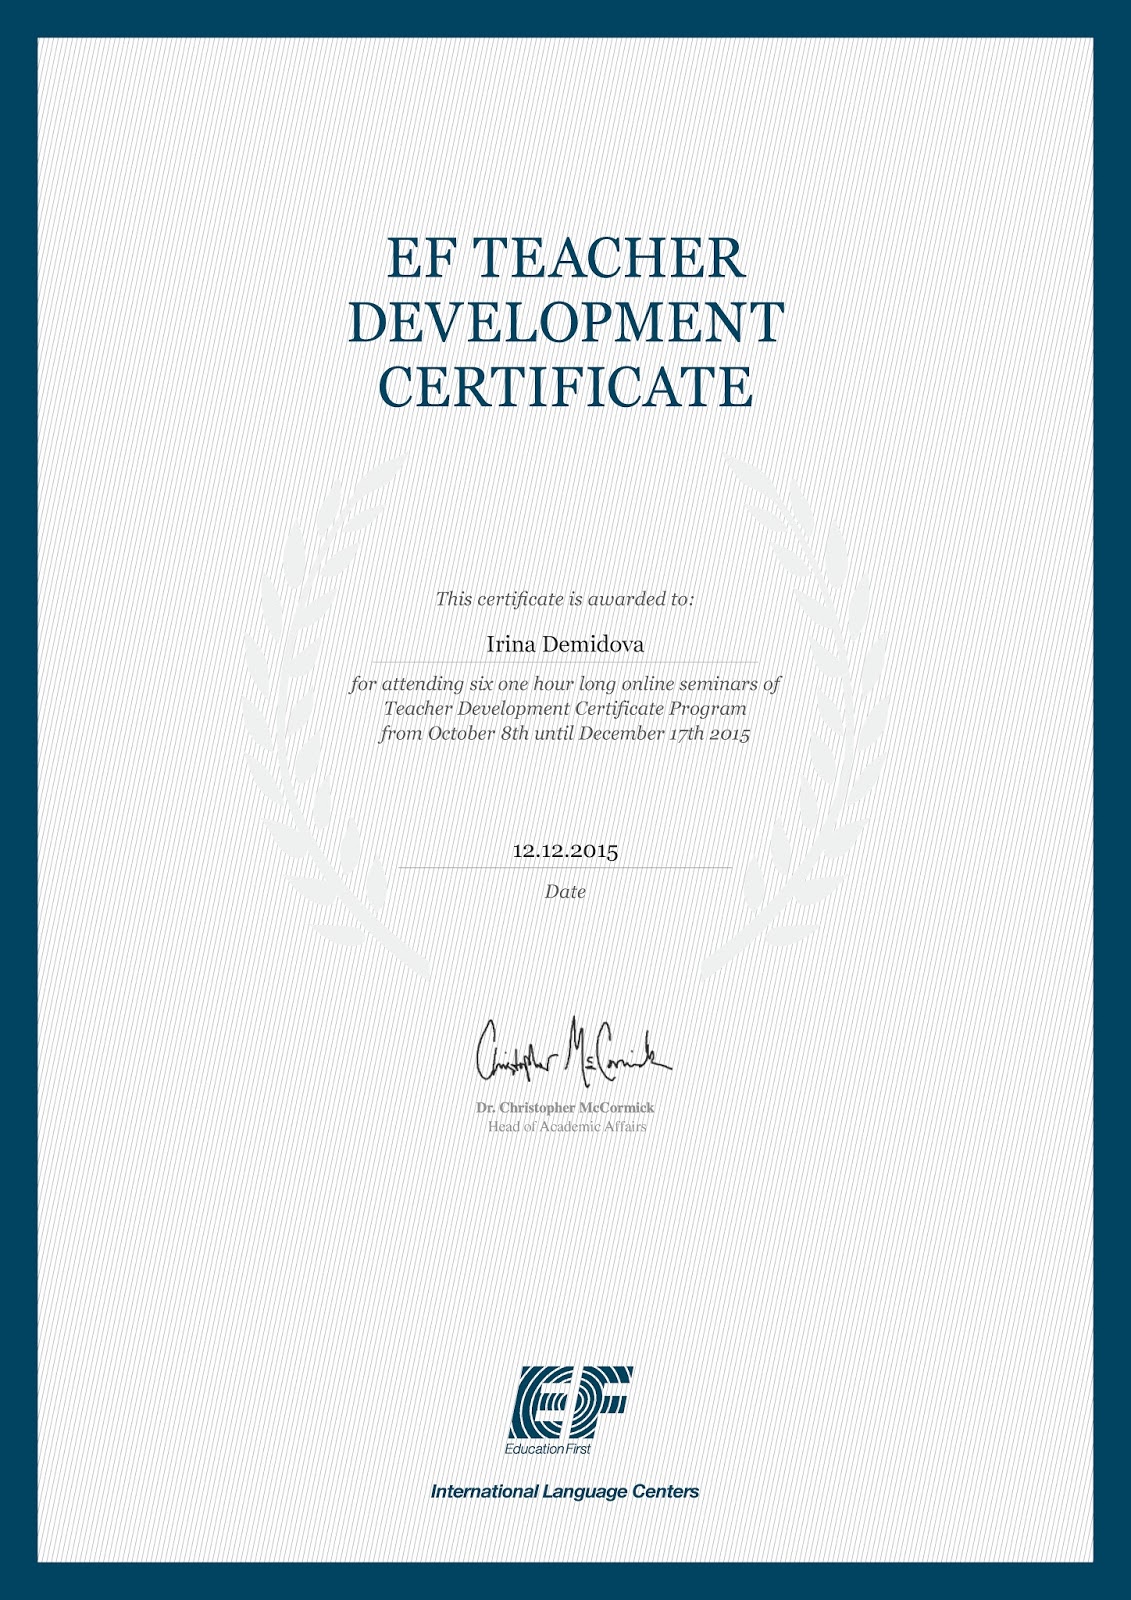Click 'from October 8th until December 17th 2015'
Screen dimensions: 1131x1600
pyautogui.click(x=565, y=733)
